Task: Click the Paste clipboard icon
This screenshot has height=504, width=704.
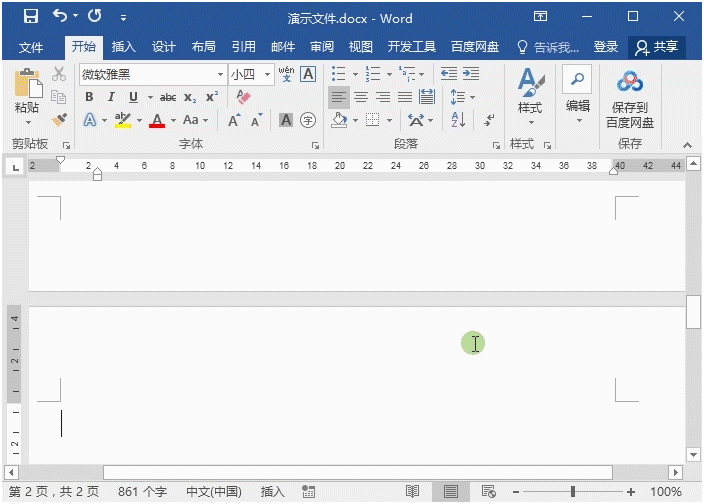Action: pos(28,83)
